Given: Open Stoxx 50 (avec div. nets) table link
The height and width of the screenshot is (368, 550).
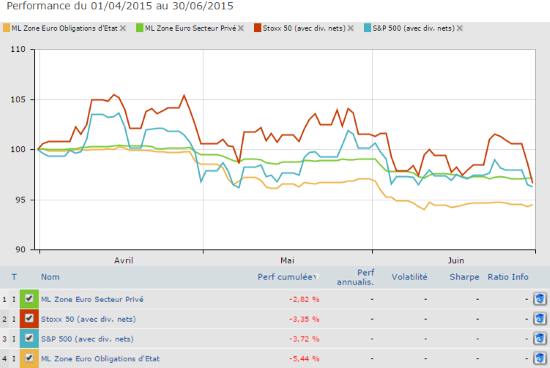Looking at the screenshot, I should (88, 319).
